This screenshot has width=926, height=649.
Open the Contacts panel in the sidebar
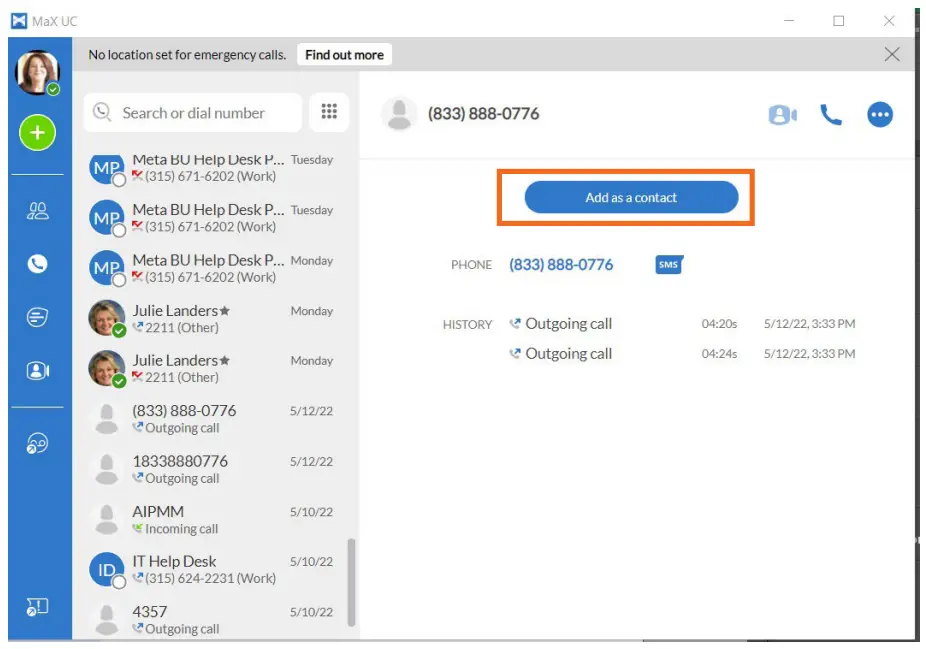(38, 211)
